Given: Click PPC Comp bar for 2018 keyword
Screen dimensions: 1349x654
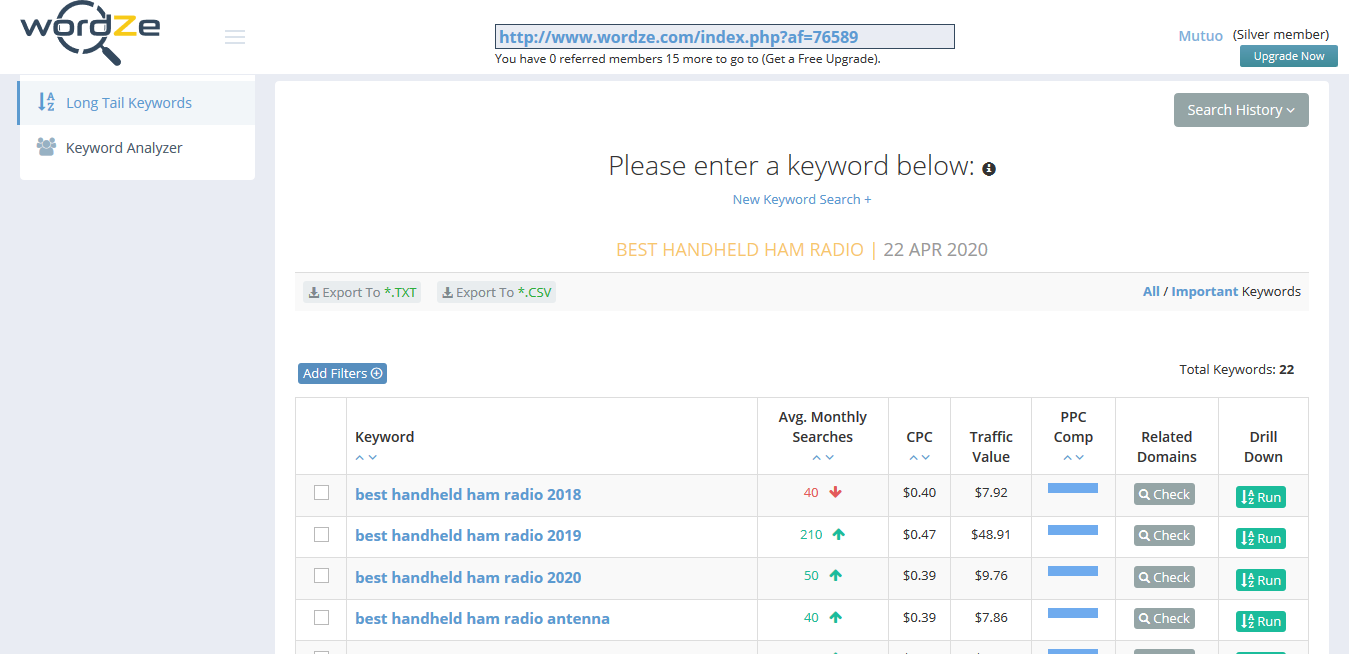Looking at the screenshot, I should pos(1073,488).
